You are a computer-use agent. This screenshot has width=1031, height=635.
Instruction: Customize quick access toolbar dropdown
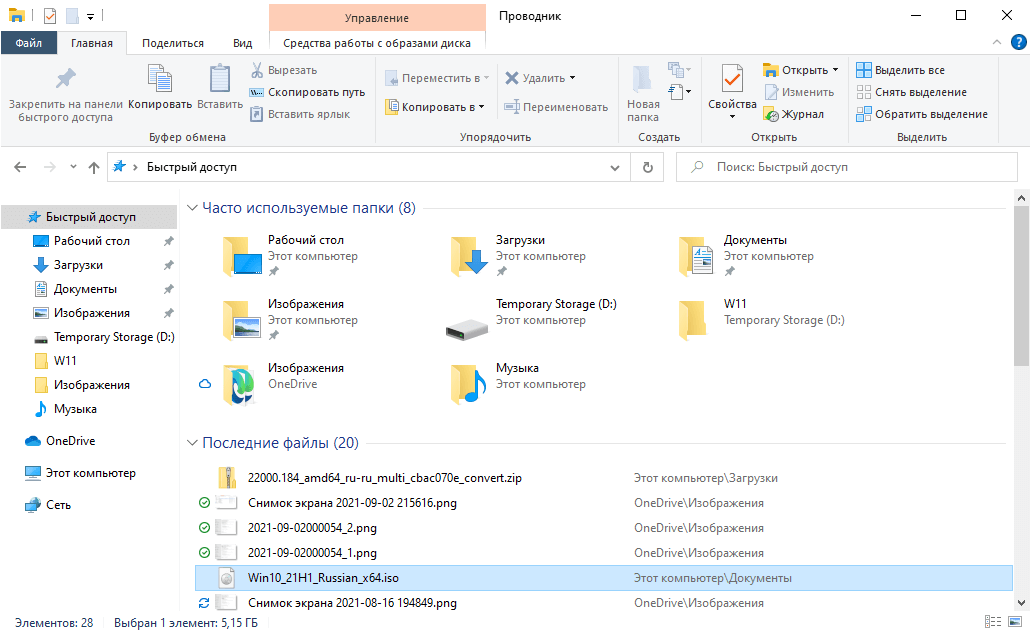coord(91,16)
